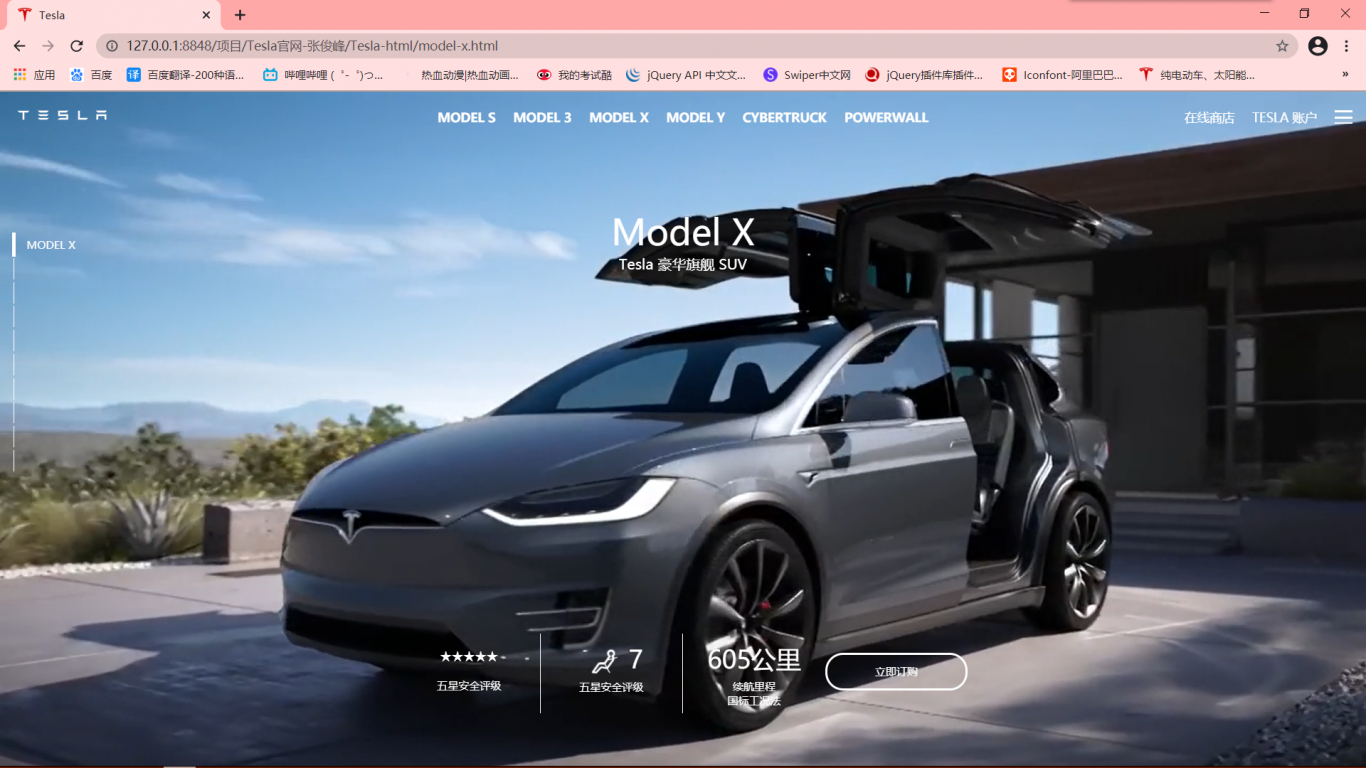The width and height of the screenshot is (1366, 768).
Task: View site information icon in address bar
Action: point(112,46)
